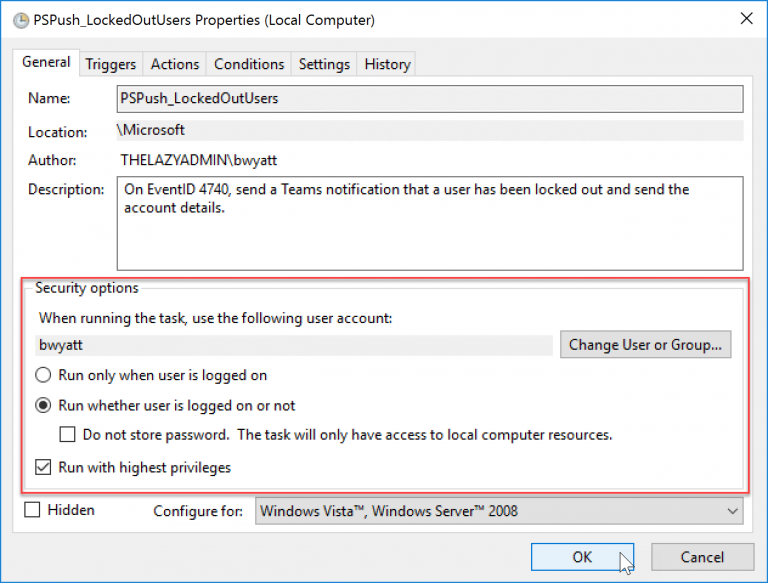Image resolution: width=768 pixels, height=583 pixels.
Task: View the History tab
Action: (x=387, y=64)
